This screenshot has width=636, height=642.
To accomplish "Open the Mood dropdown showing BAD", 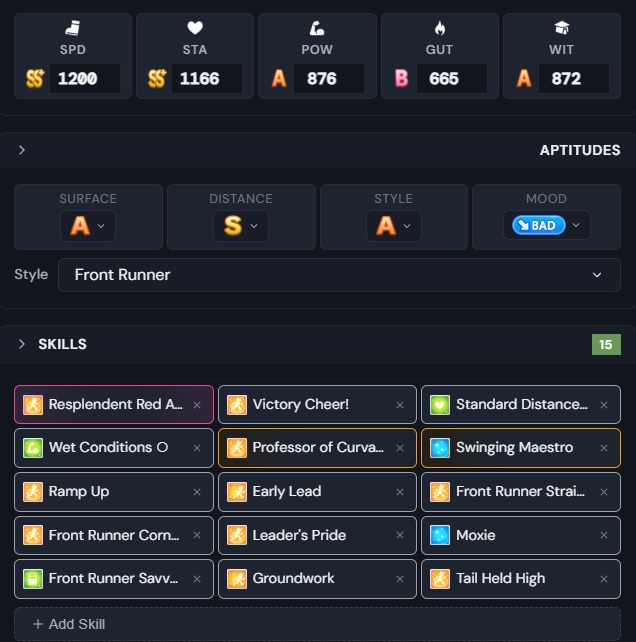I will pos(547,225).
